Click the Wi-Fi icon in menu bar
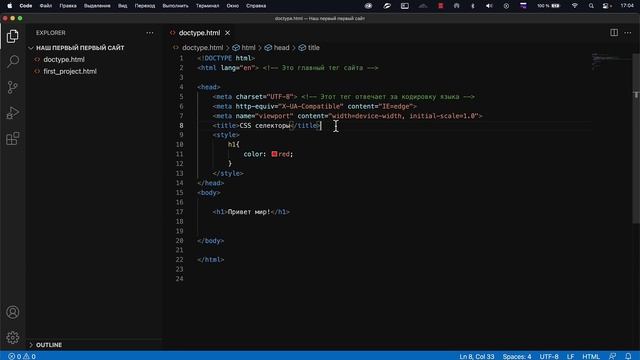Screen dimensions: 640x360 pos(575,6)
